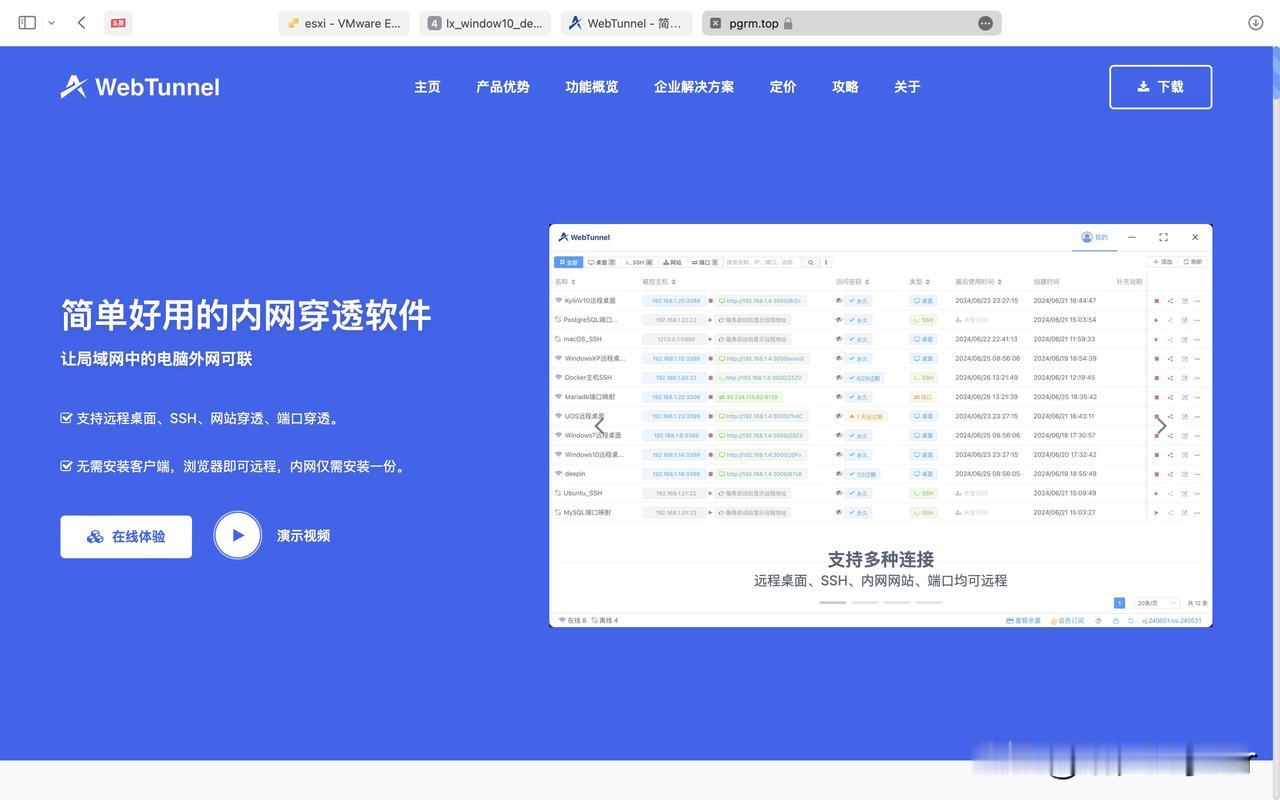Click the 下载 download button
The image size is (1280, 800).
pyautogui.click(x=1160, y=87)
